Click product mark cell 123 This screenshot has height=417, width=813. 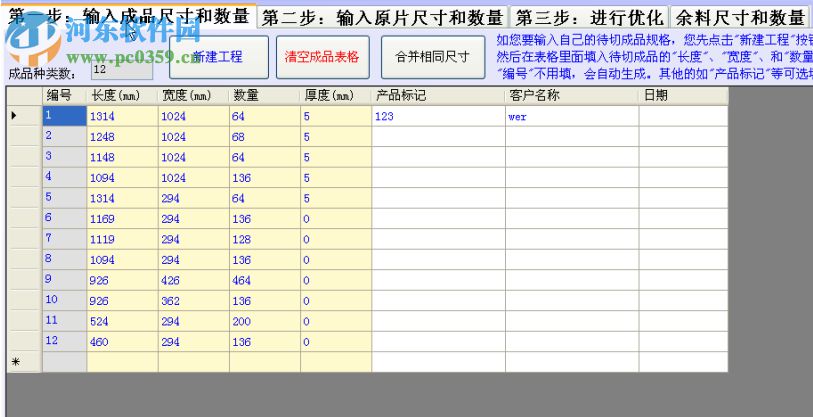coord(439,116)
